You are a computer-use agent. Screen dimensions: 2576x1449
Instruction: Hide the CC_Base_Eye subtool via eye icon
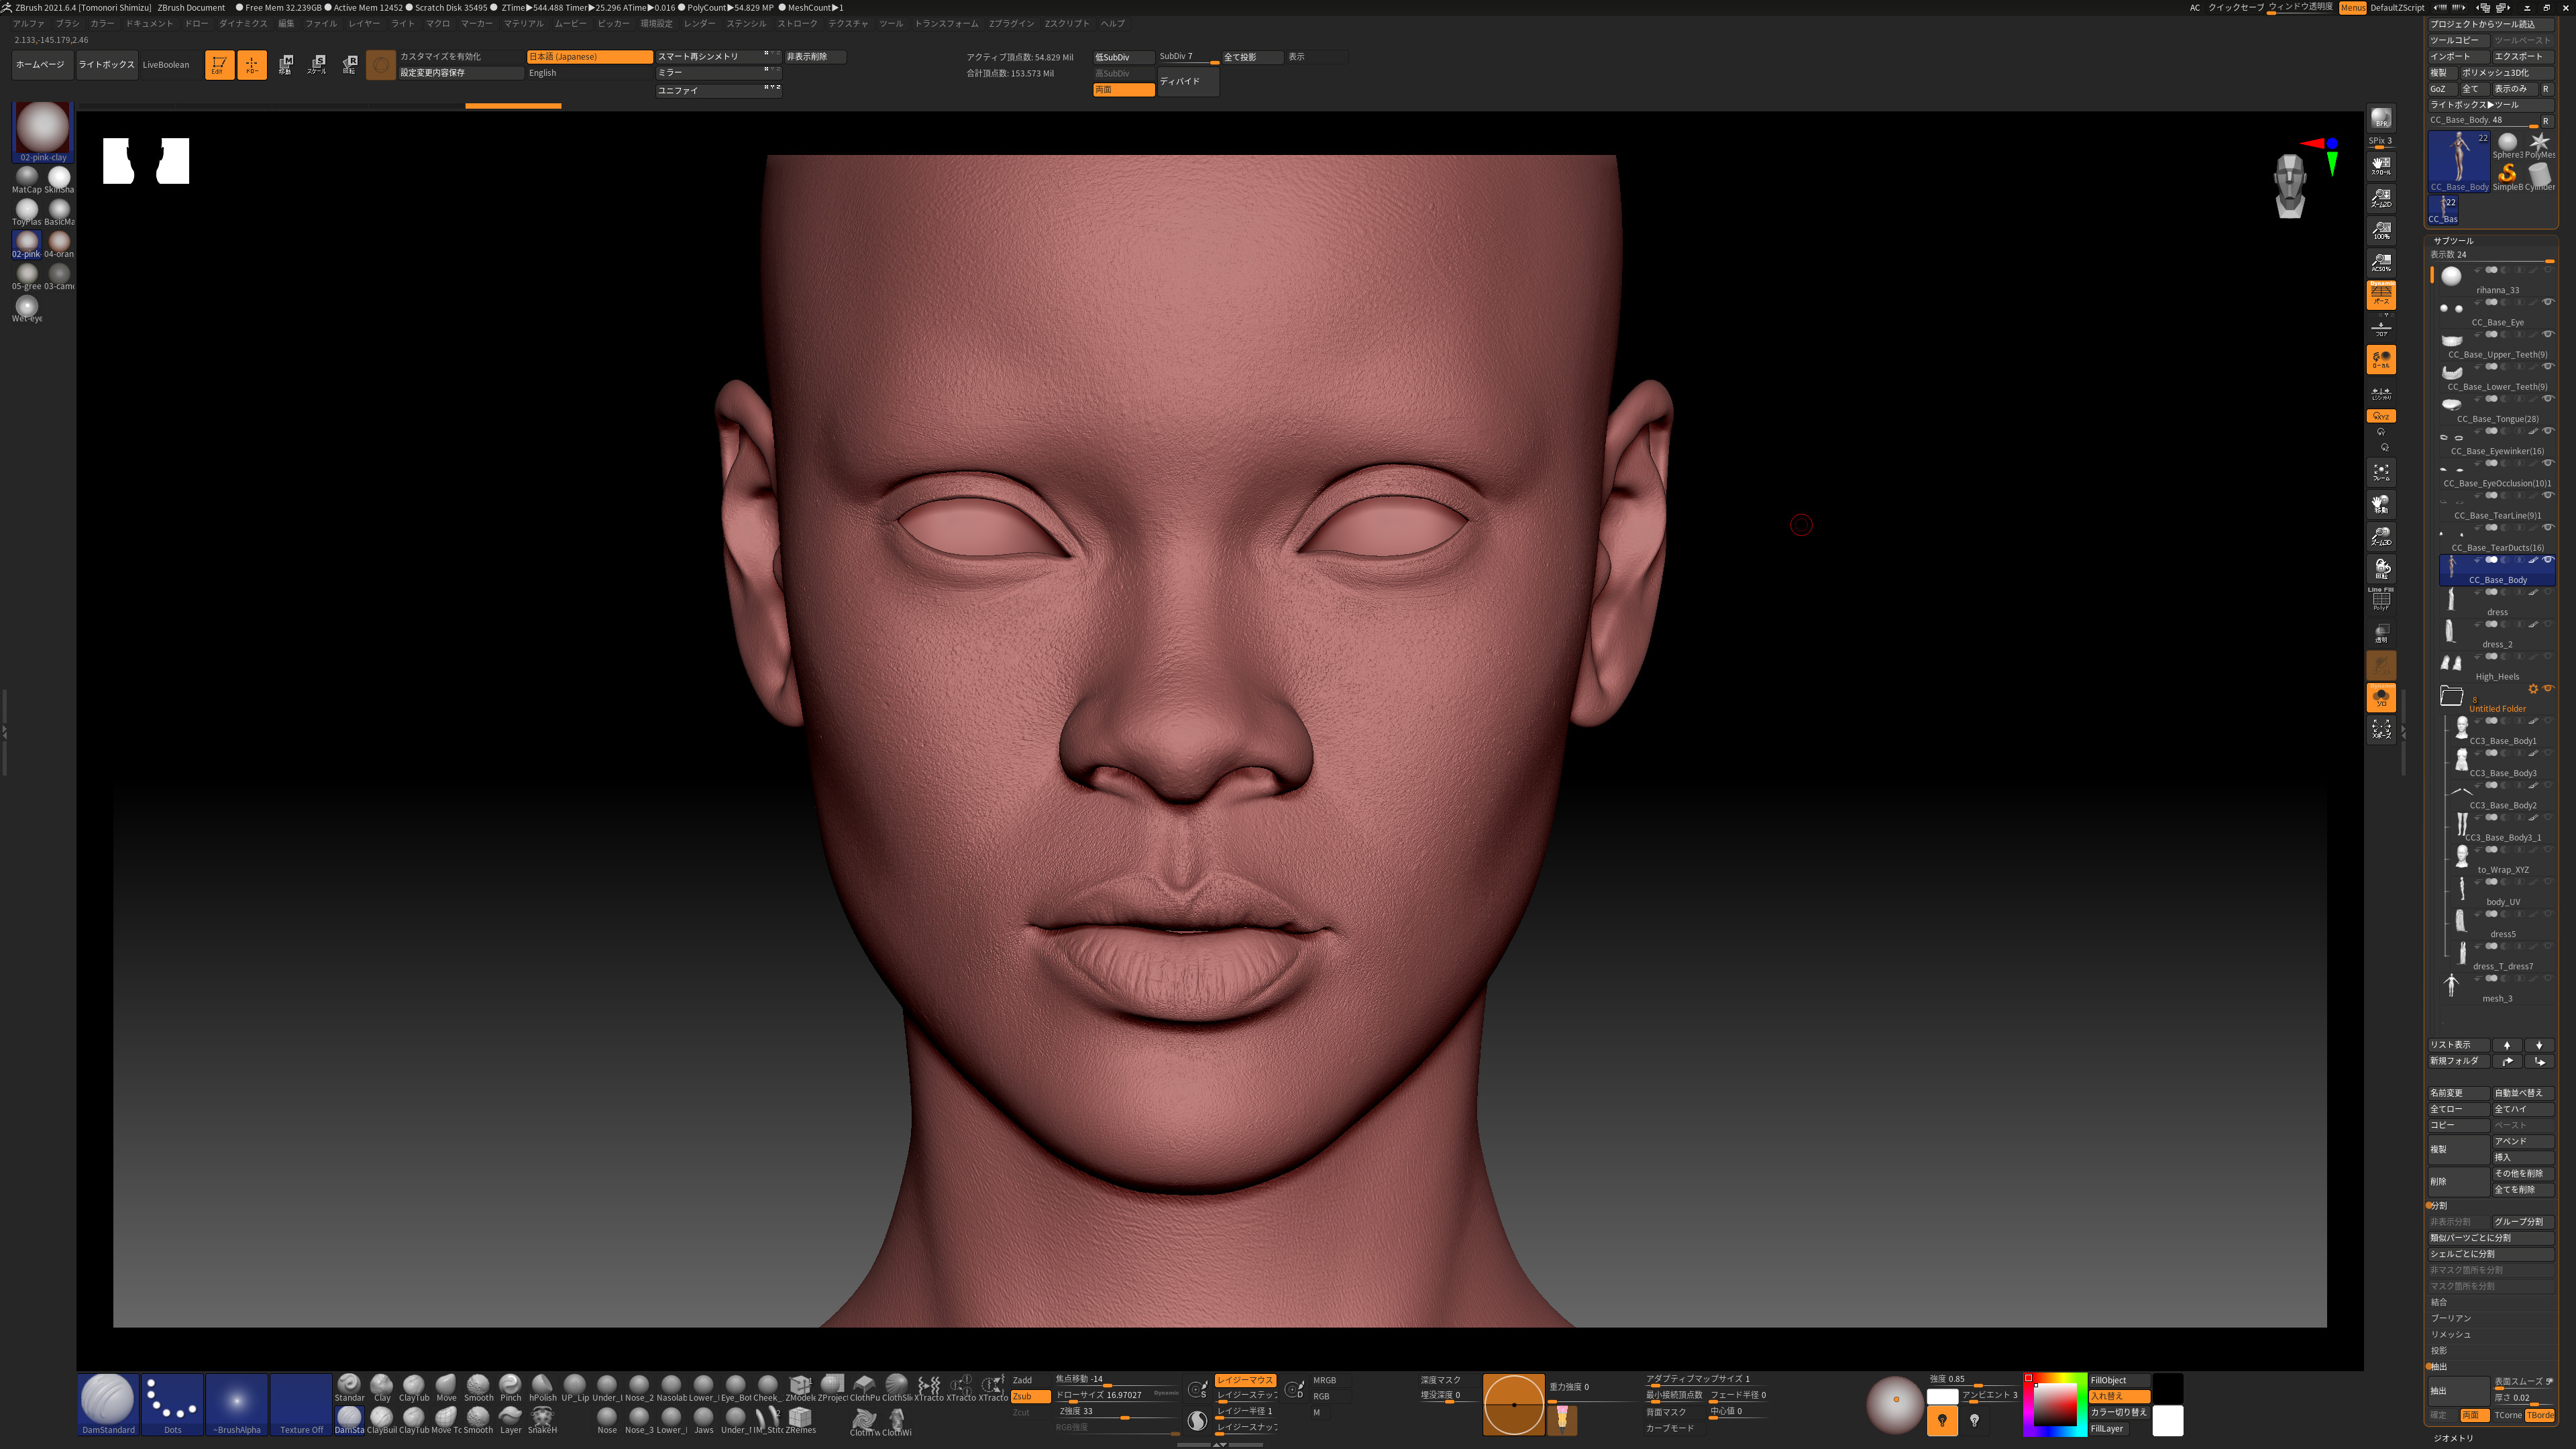click(2548, 302)
